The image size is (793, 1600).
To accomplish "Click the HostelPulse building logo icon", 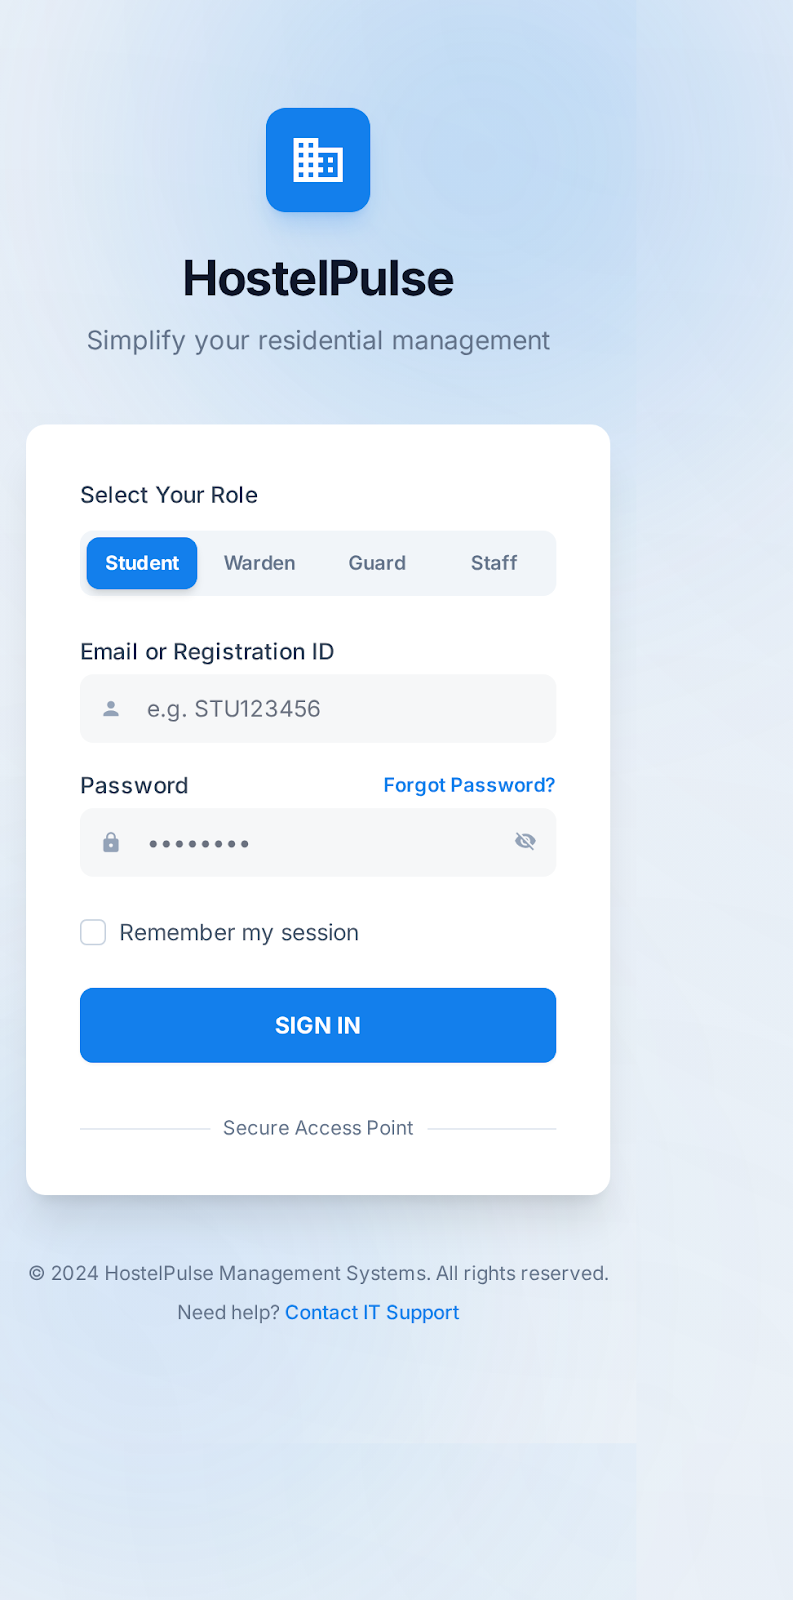I will [318, 160].
